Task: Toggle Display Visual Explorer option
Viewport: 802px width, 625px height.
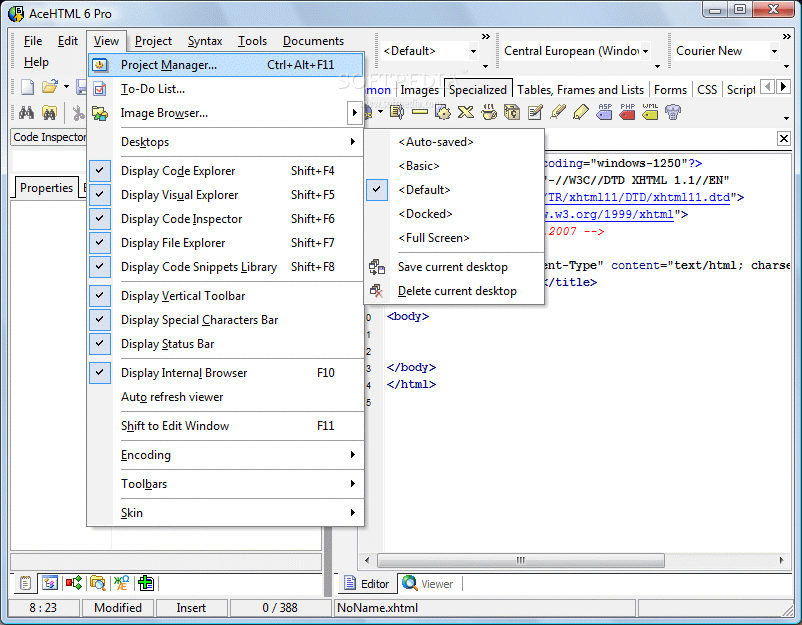Action: coord(226,195)
